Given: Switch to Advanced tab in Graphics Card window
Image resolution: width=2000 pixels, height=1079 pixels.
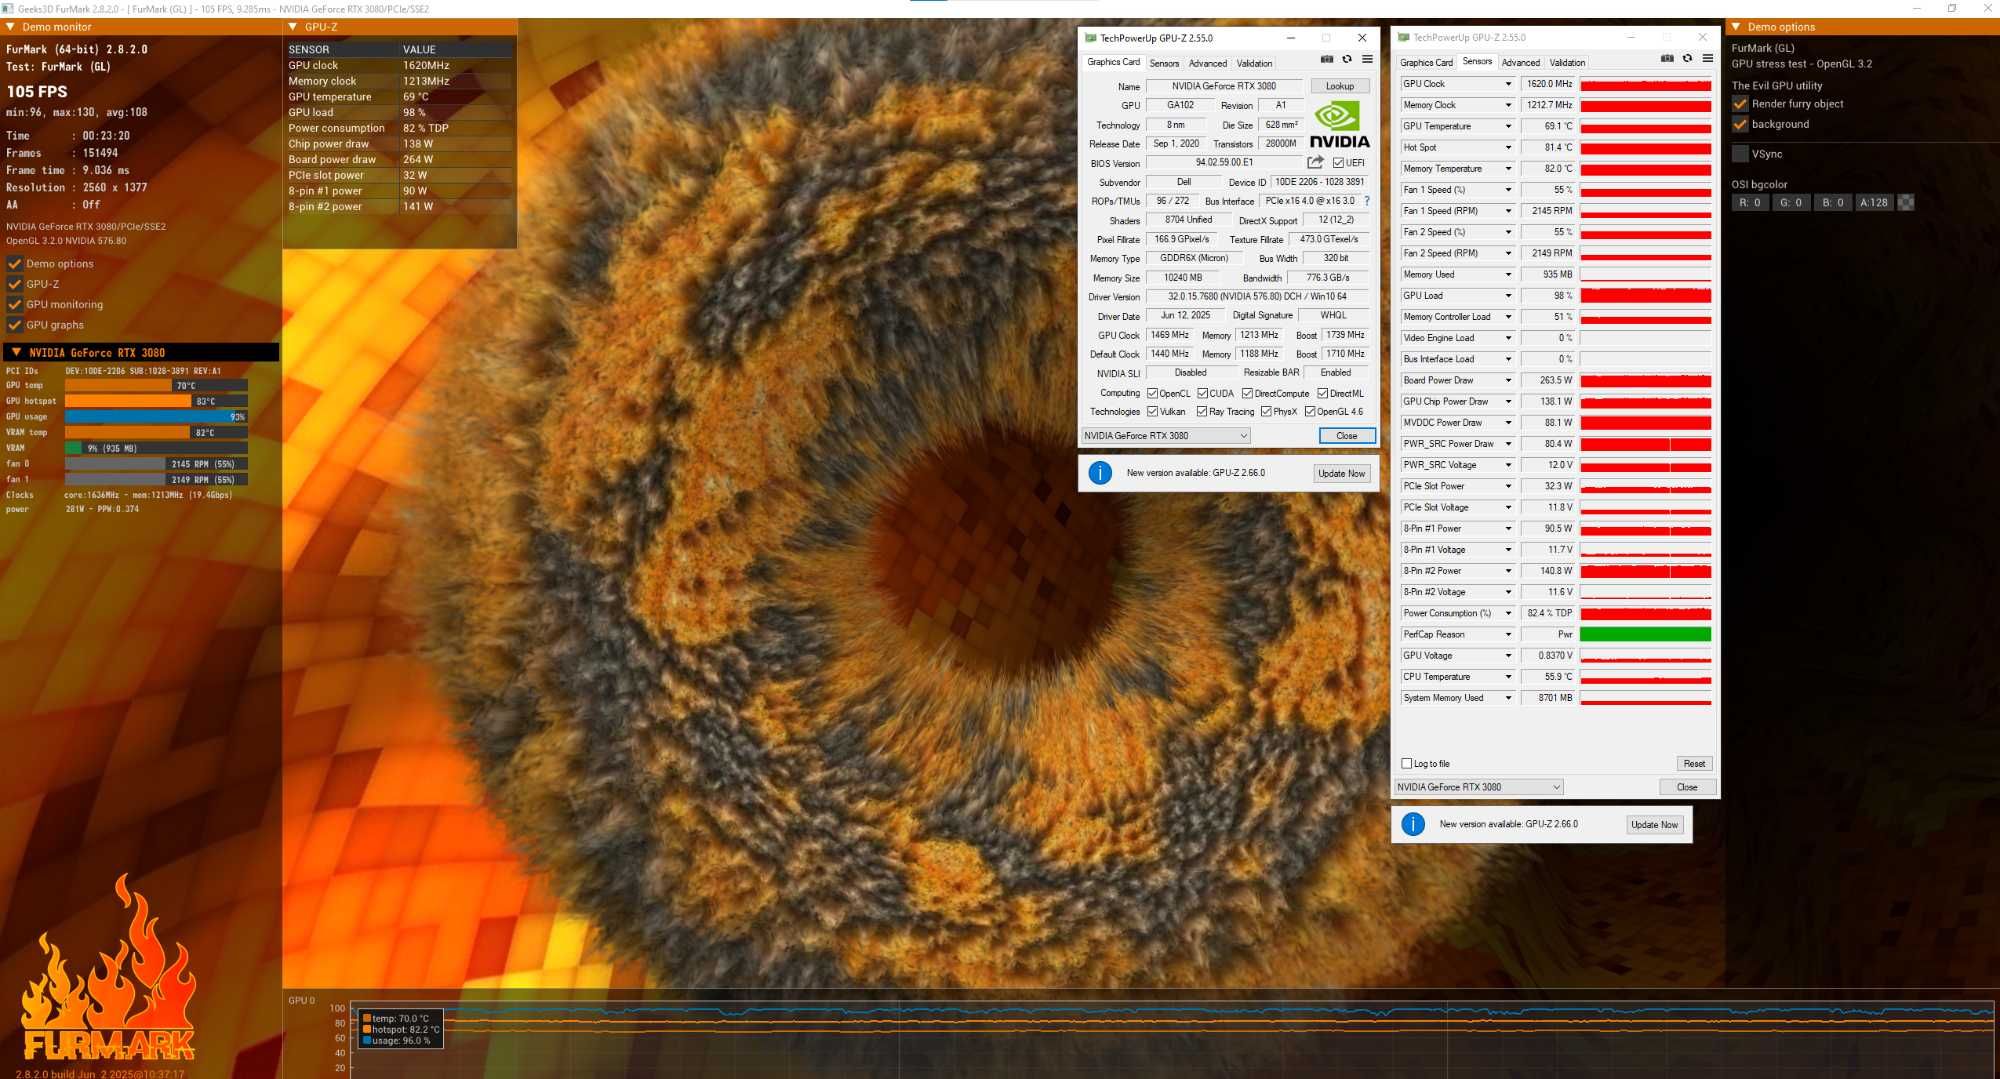Looking at the screenshot, I should pos(1207,63).
